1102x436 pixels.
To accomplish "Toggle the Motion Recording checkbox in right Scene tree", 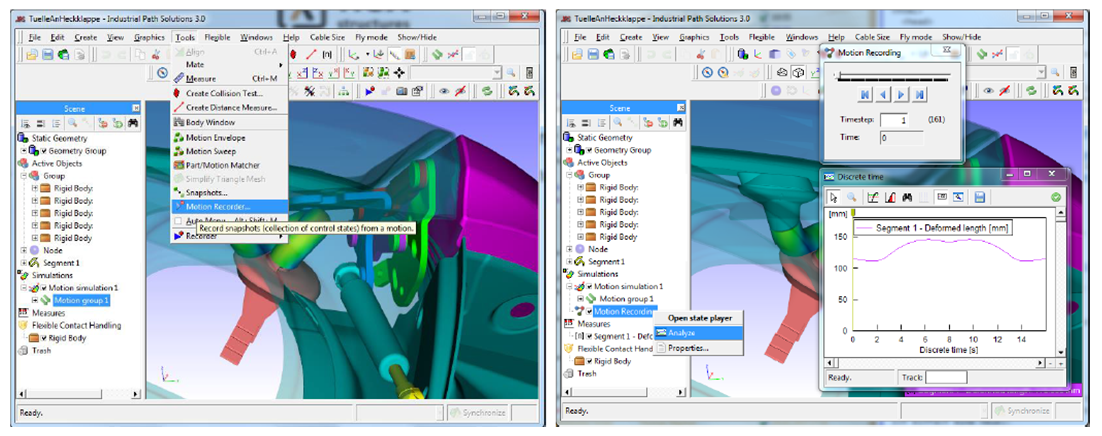I will [x=589, y=312].
